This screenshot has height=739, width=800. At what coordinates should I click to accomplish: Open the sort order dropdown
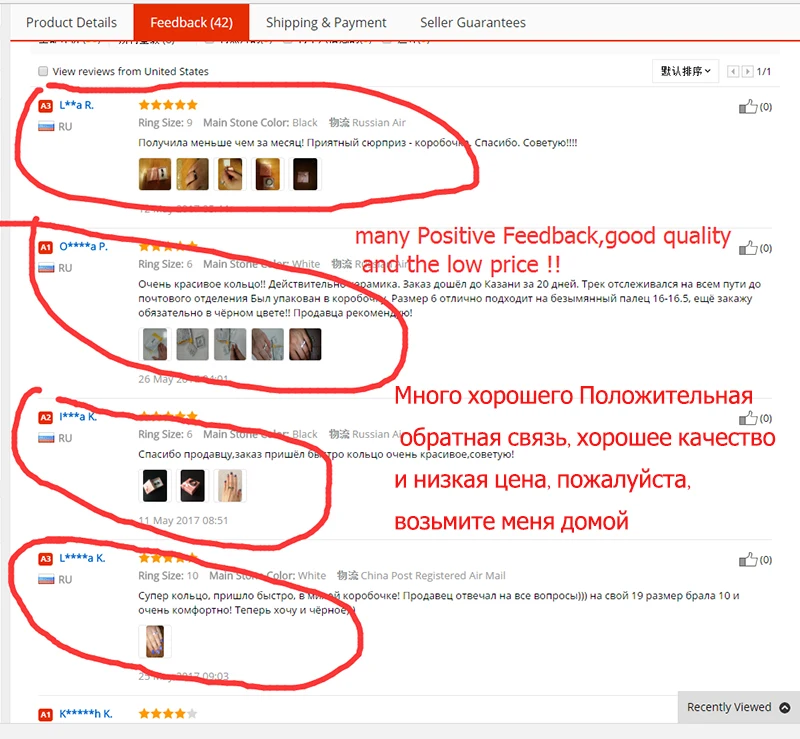click(685, 71)
